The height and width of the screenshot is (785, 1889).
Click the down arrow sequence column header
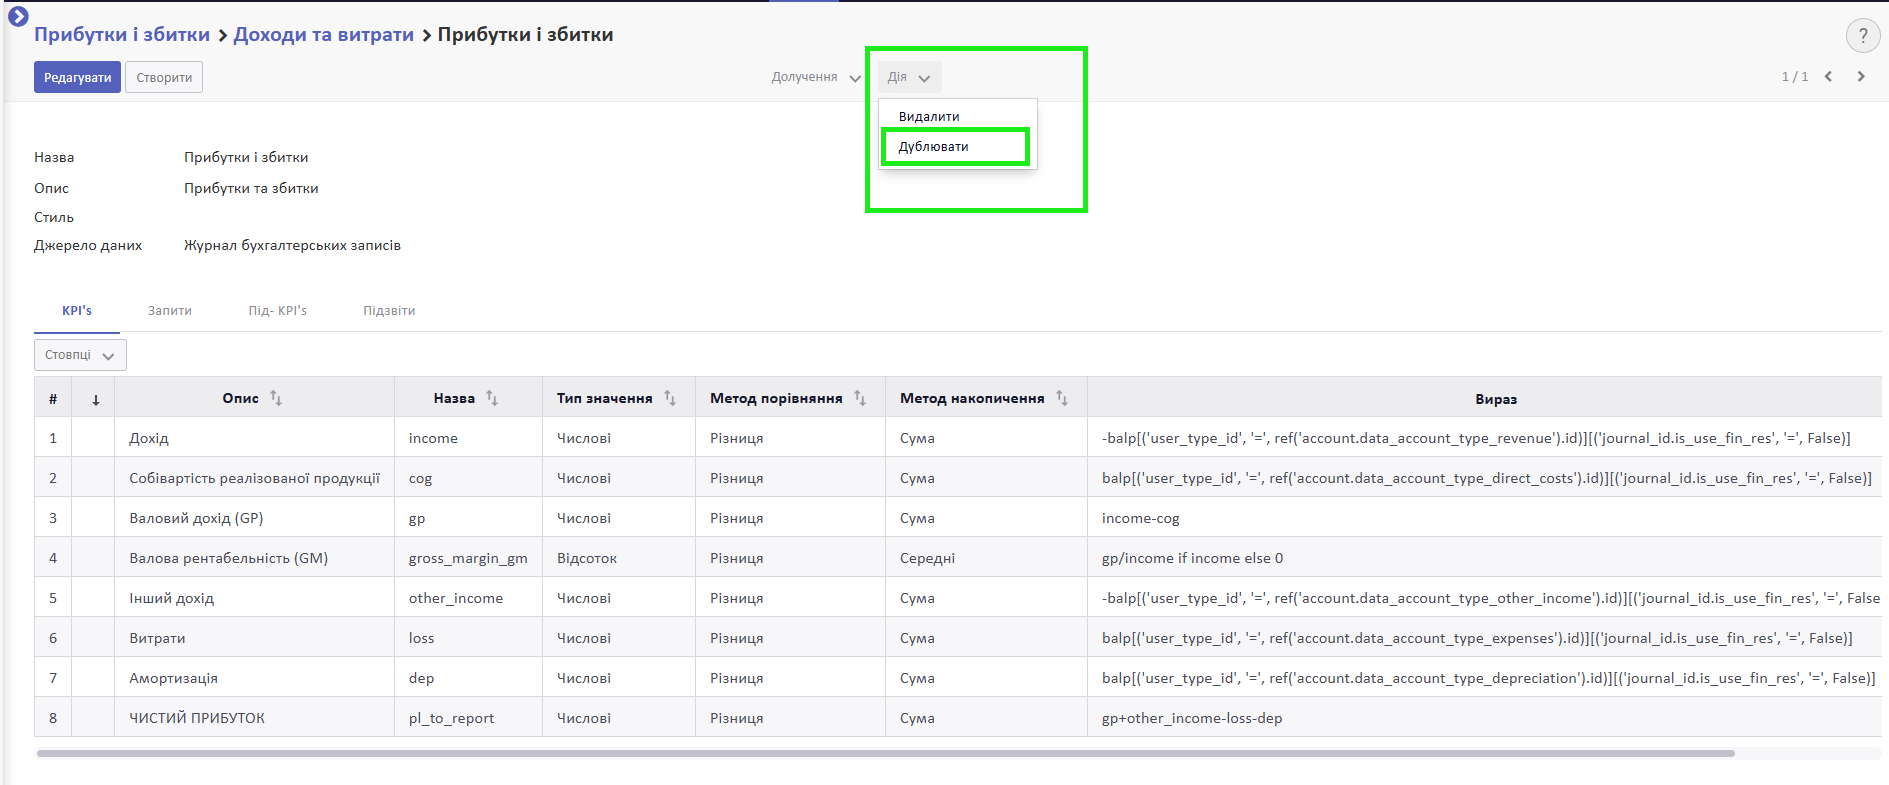(95, 399)
